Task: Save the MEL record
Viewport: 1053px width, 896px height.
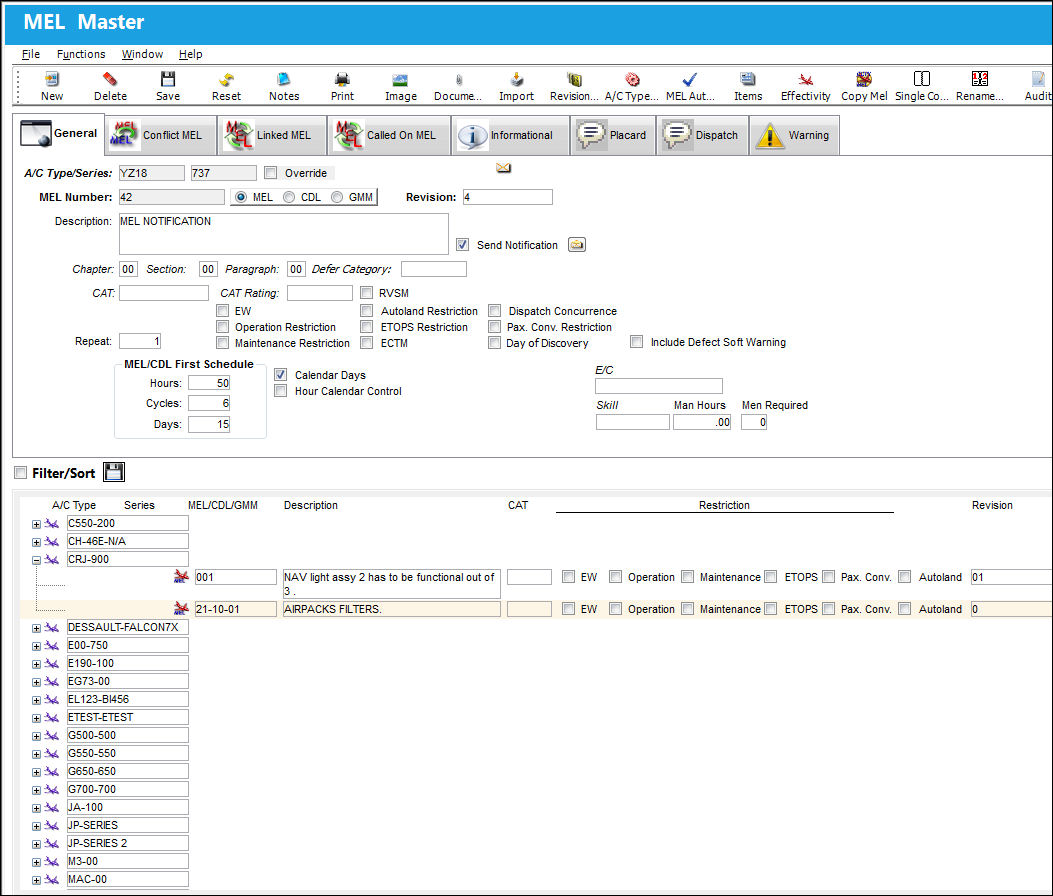Action: [x=168, y=86]
